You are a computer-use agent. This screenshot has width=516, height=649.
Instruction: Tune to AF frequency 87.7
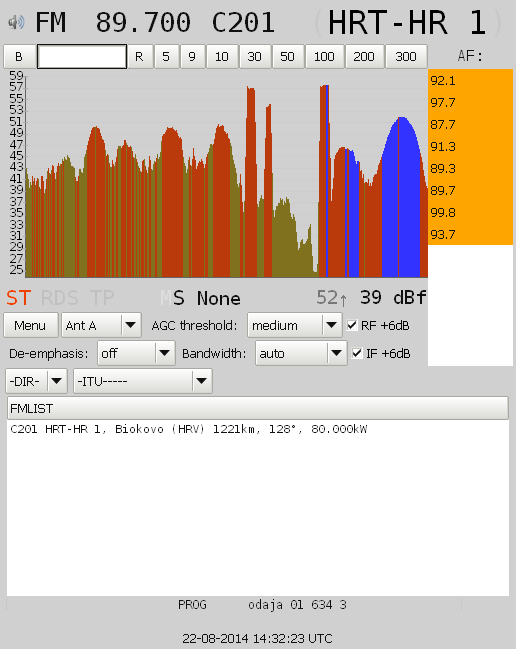point(470,125)
